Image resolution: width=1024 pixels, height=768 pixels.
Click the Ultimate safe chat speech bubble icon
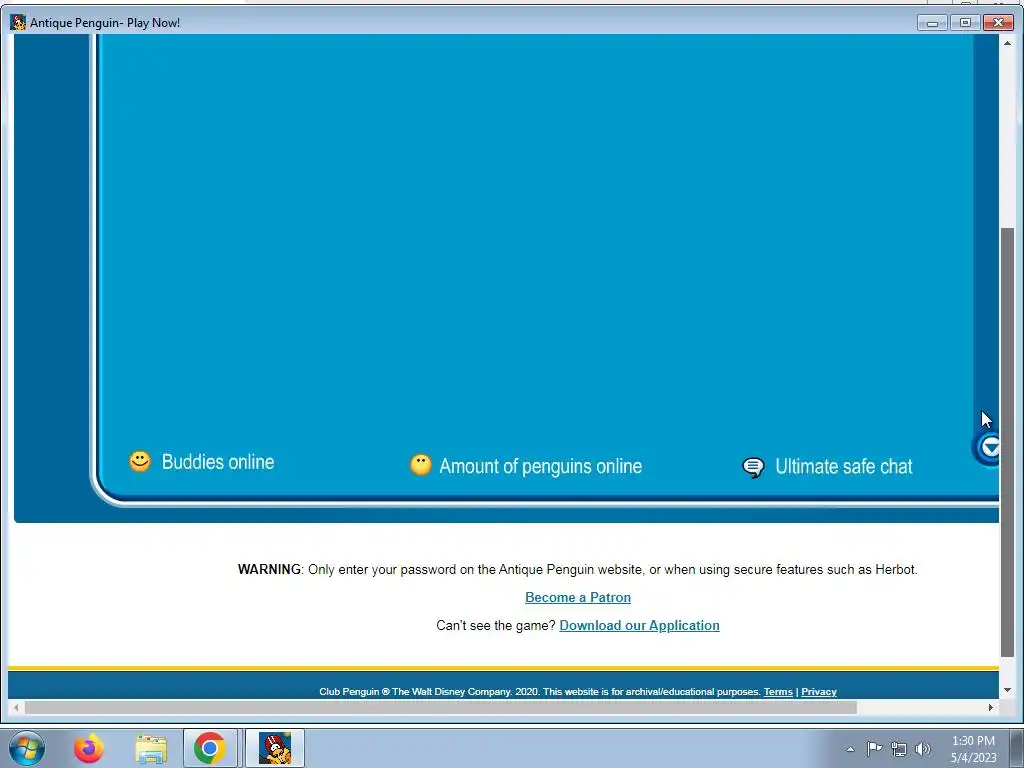pos(753,467)
